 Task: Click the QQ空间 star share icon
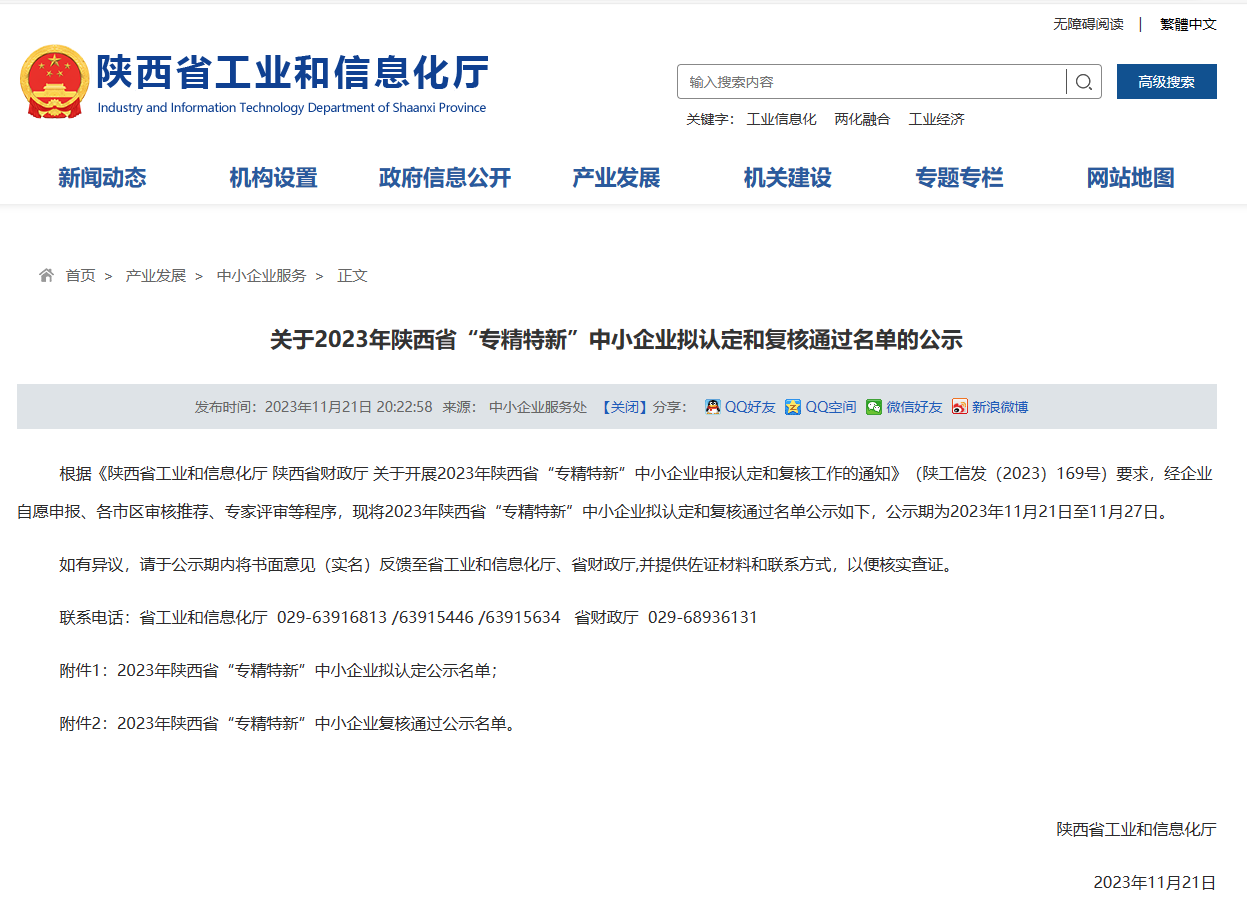click(793, 407)
